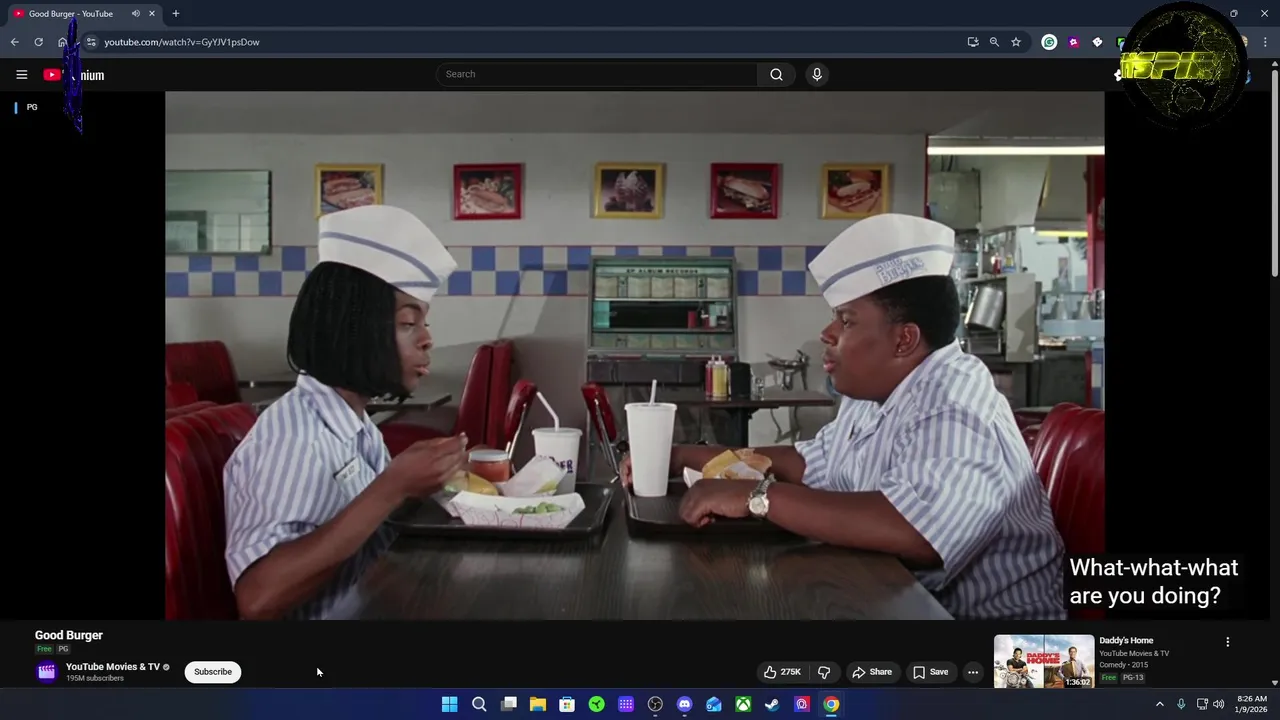1280x720 pixels.
Task: Open a new tab with the plus icon
Action: pyautogui.click(x=176, y=14)
